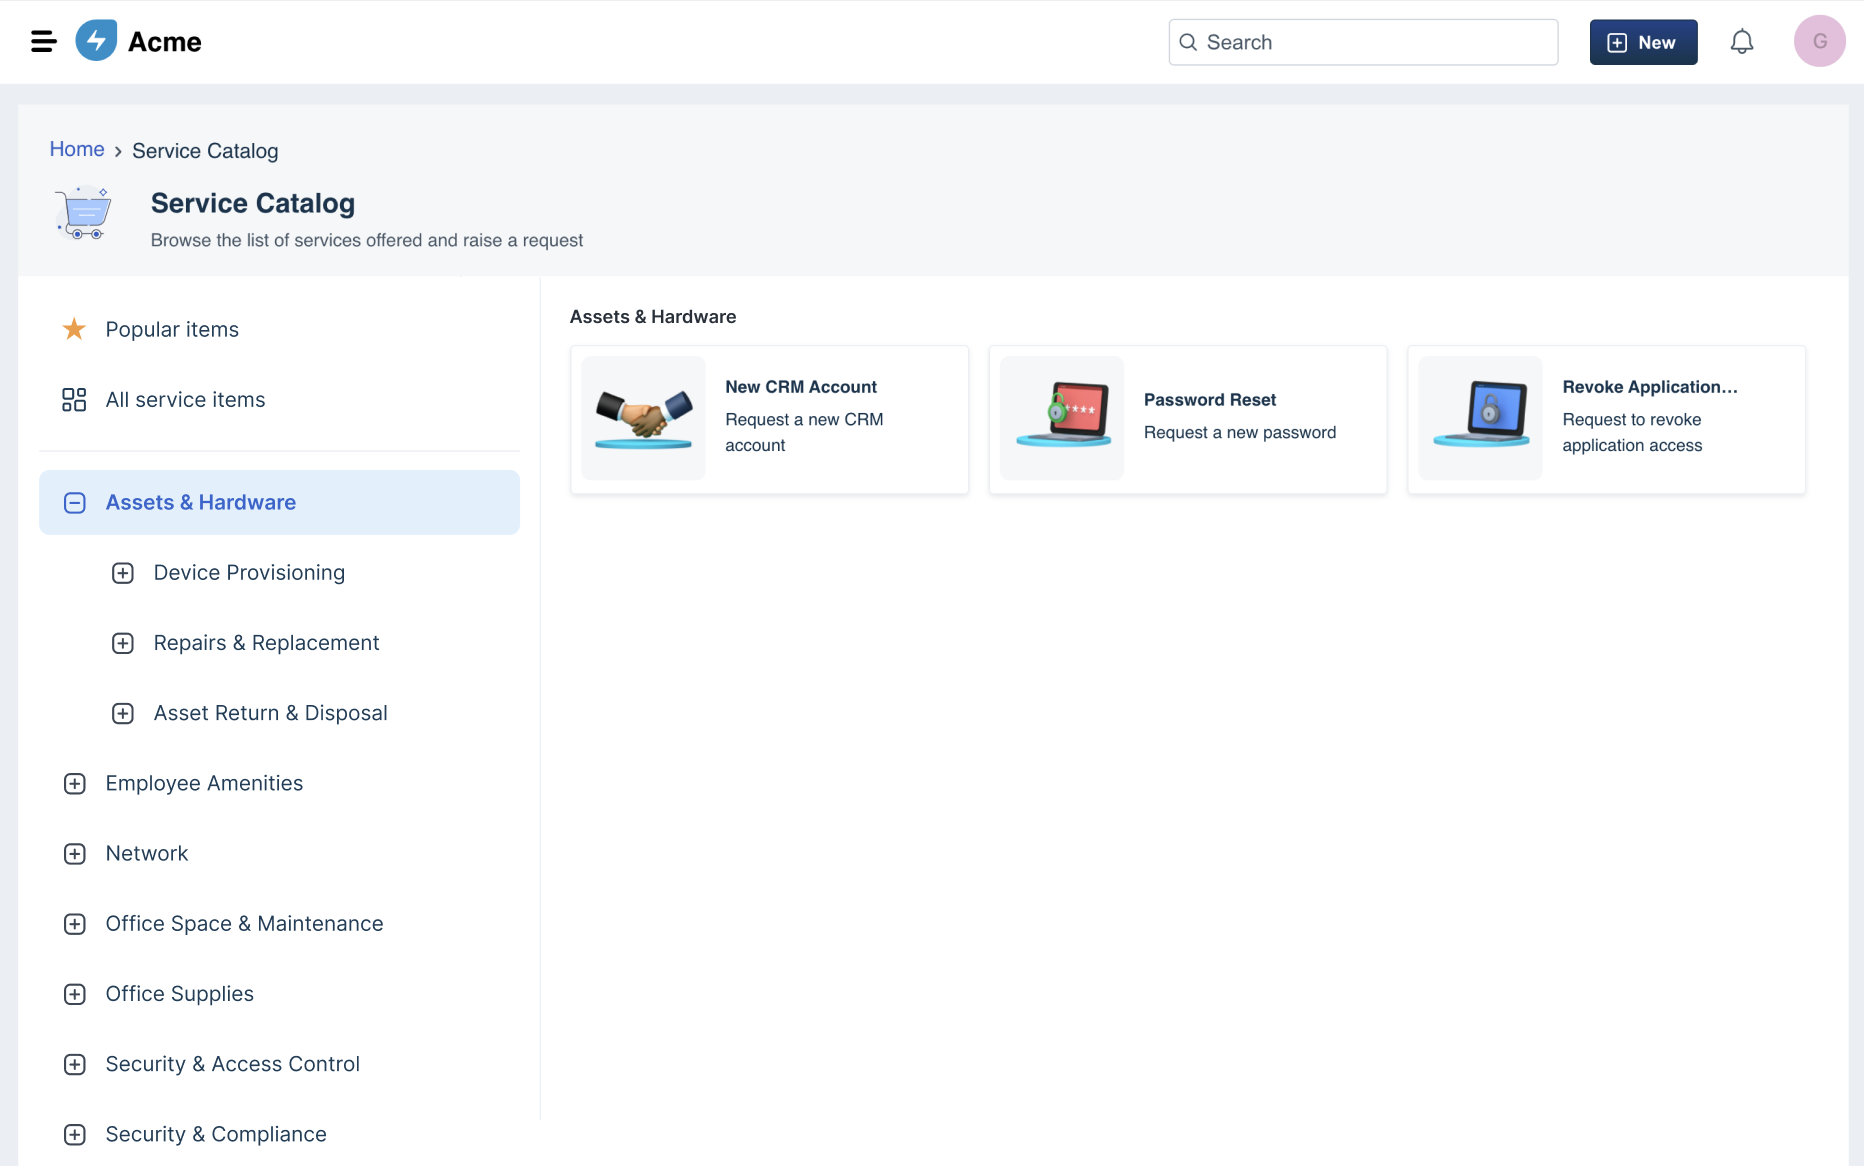Collapse the Assets & Hardware category
This screenshot has height=1166, width=1864.
[75, 503]
